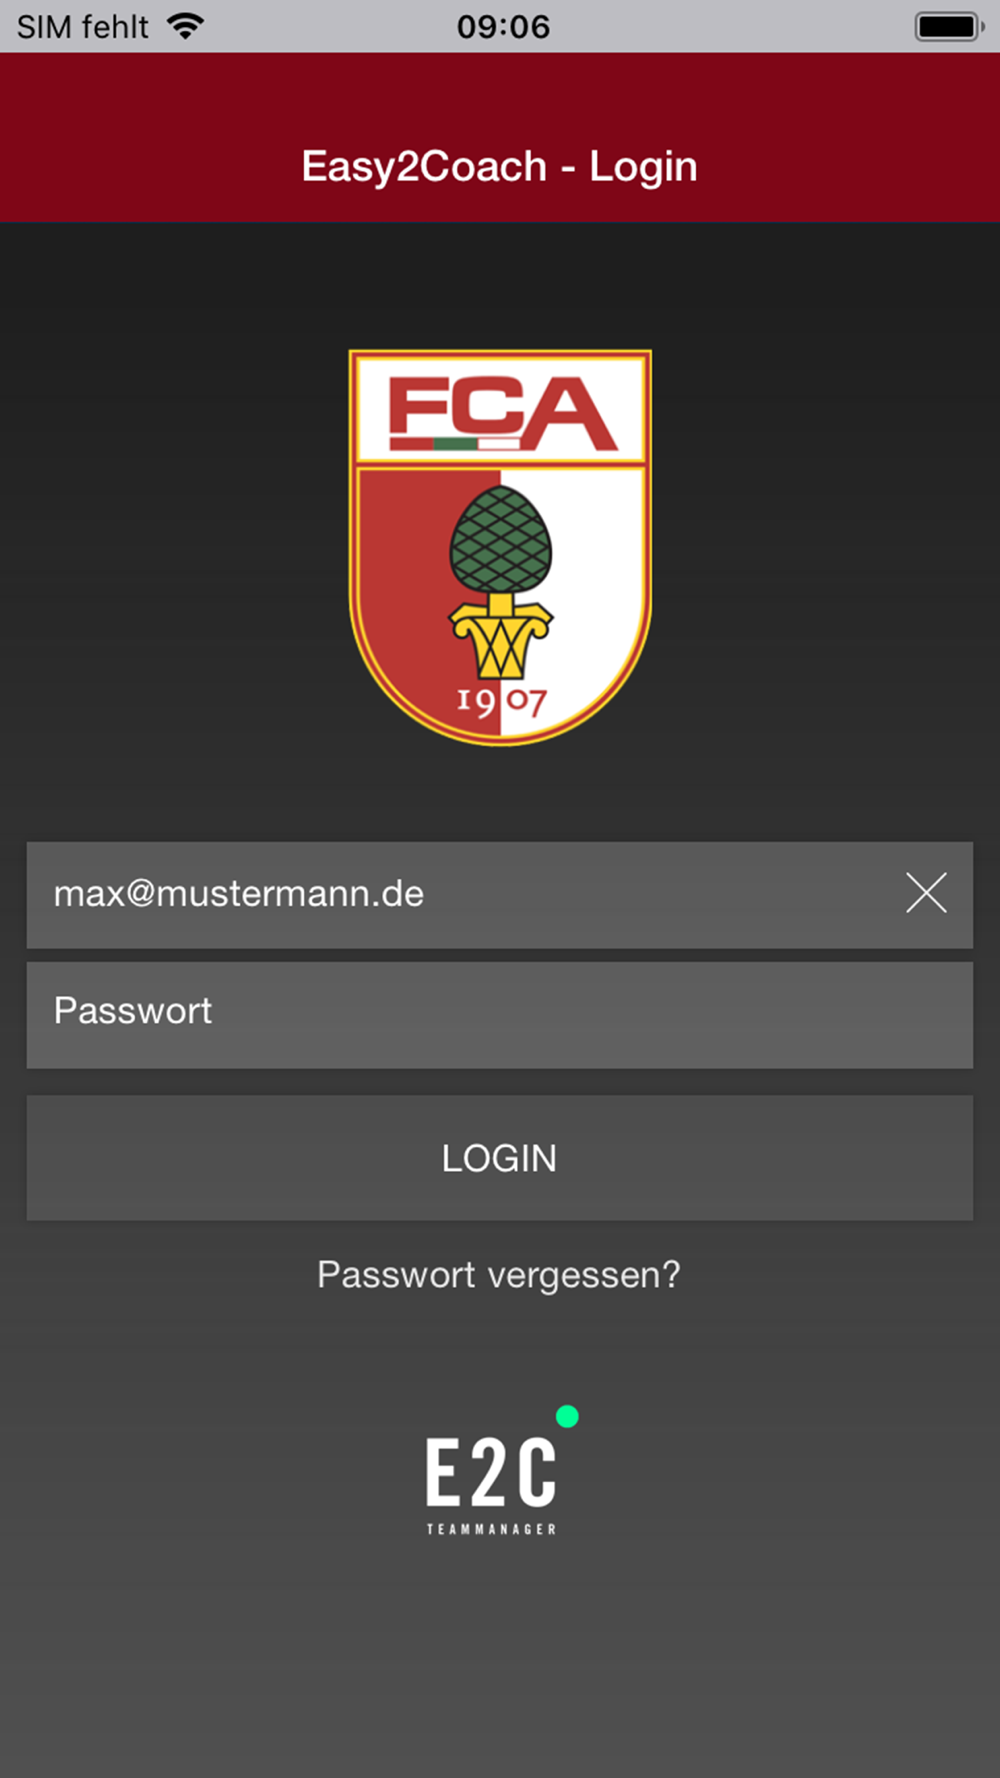Clear the email field with the X icon
Viewport: 1000px width, 1778px height.
926,893
